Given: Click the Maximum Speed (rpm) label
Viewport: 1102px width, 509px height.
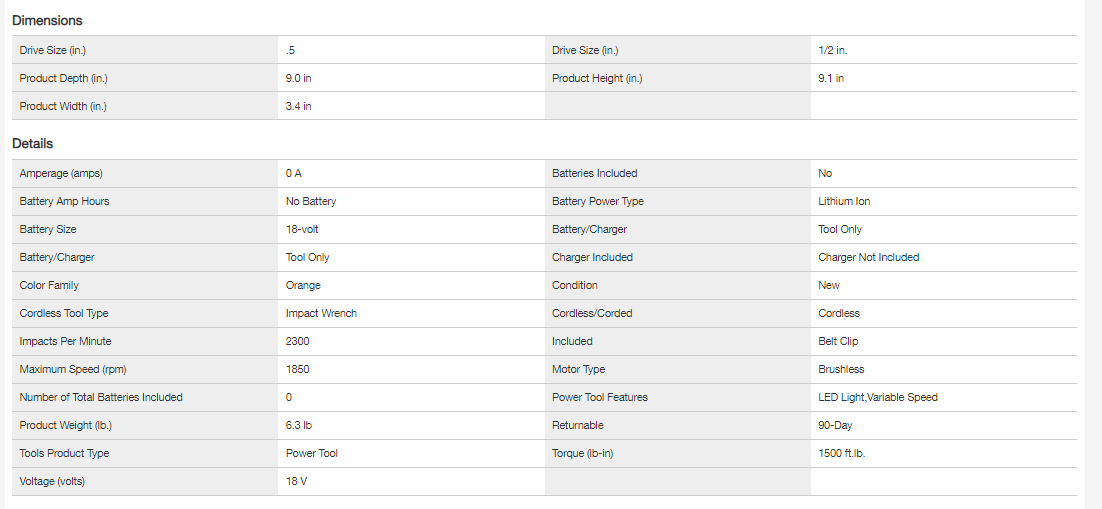Looking at the screenshot, I should 67,369.
